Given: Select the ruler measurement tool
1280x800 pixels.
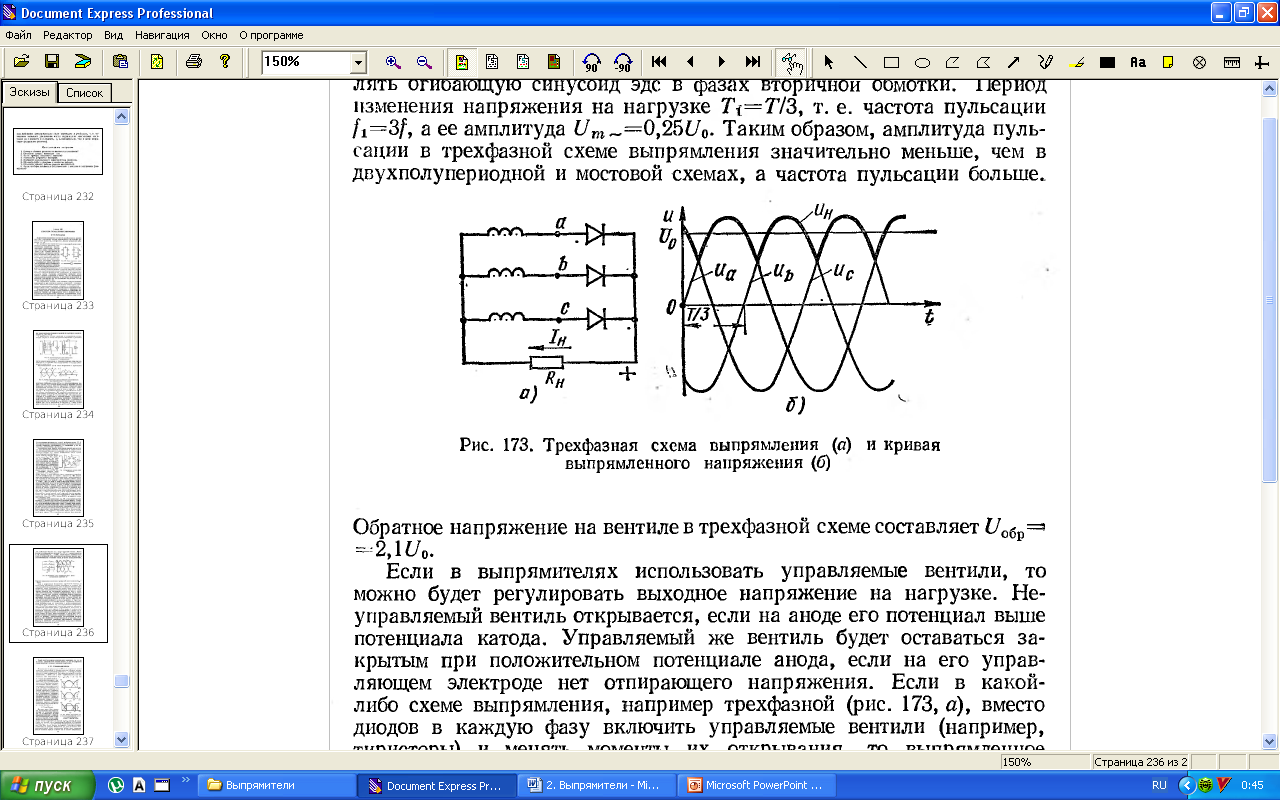Looking at the screenshot, I should [x=1231, y=61].
